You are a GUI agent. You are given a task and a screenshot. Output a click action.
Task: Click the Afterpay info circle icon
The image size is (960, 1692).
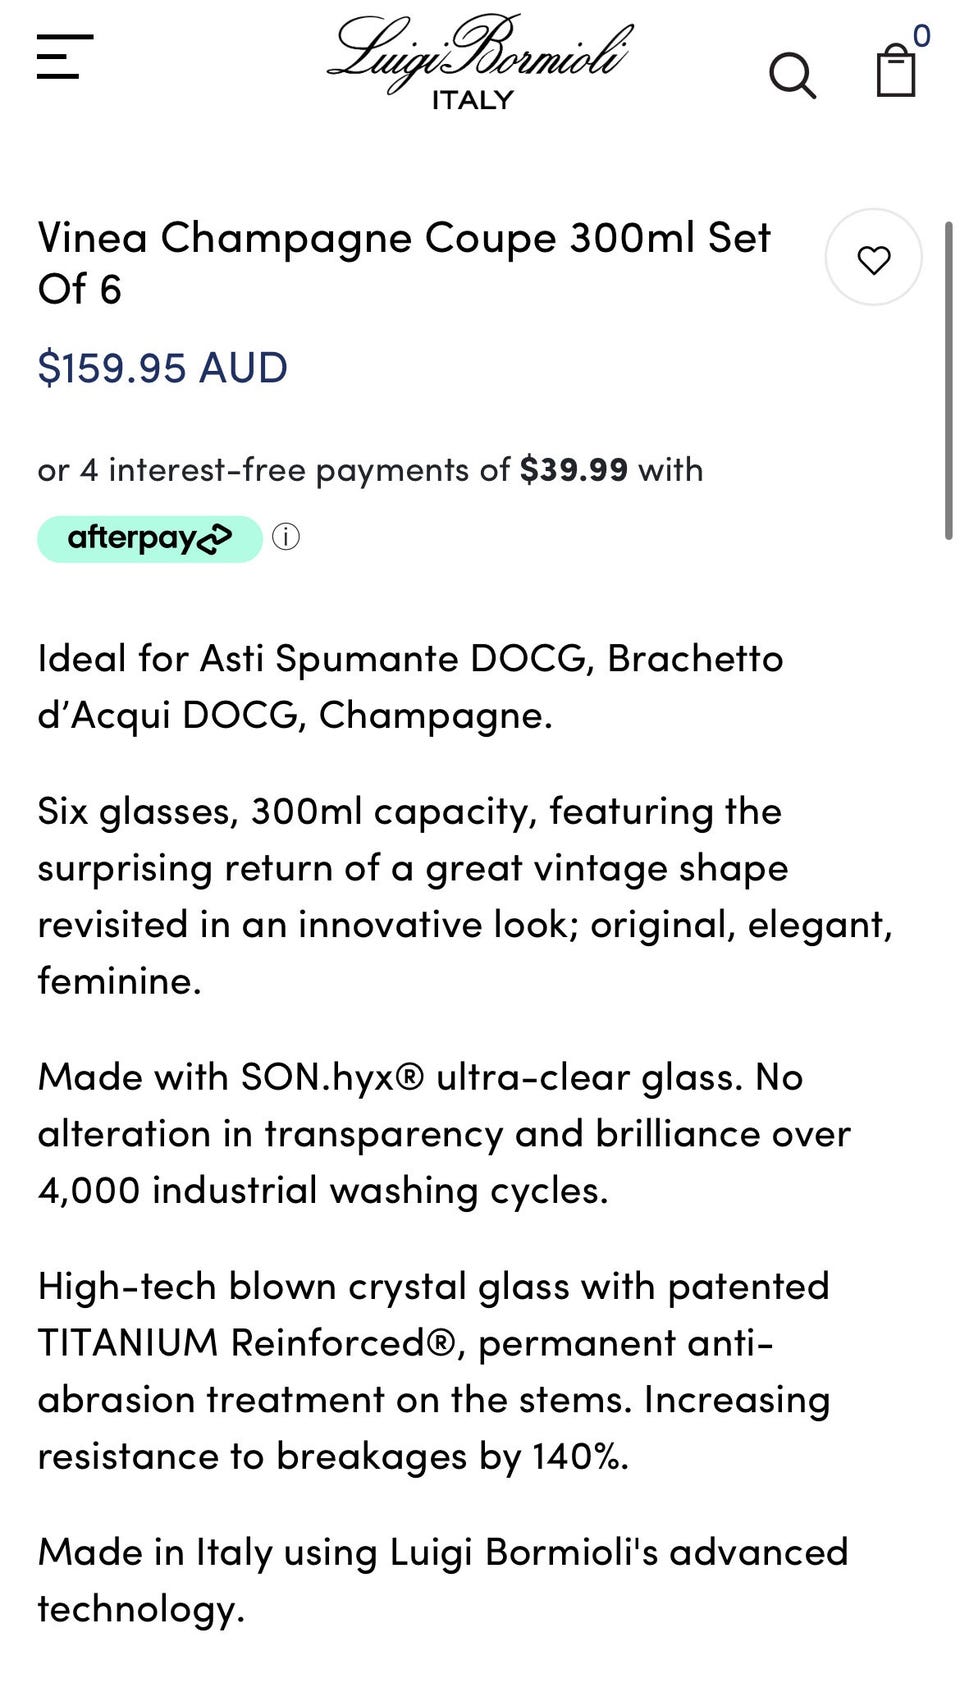pos(286,537)
